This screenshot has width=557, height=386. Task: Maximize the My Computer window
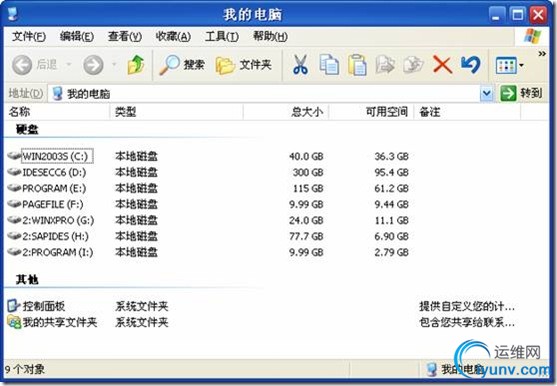(518, 15)
